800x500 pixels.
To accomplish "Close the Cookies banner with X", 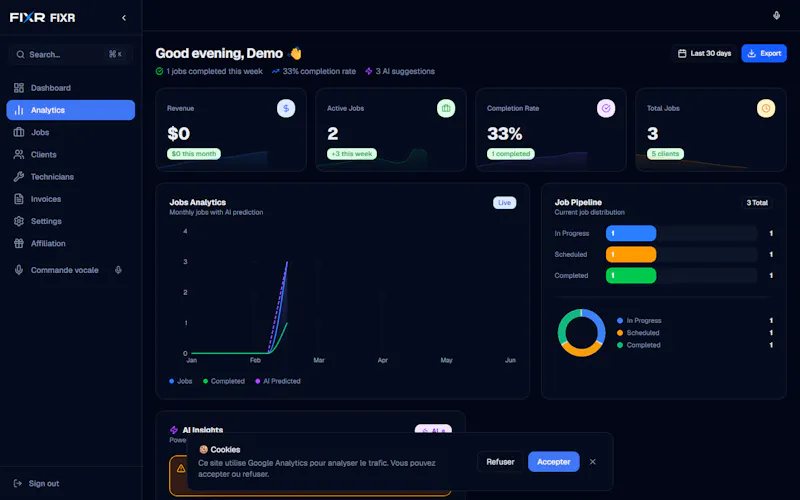I will [593, 462].
